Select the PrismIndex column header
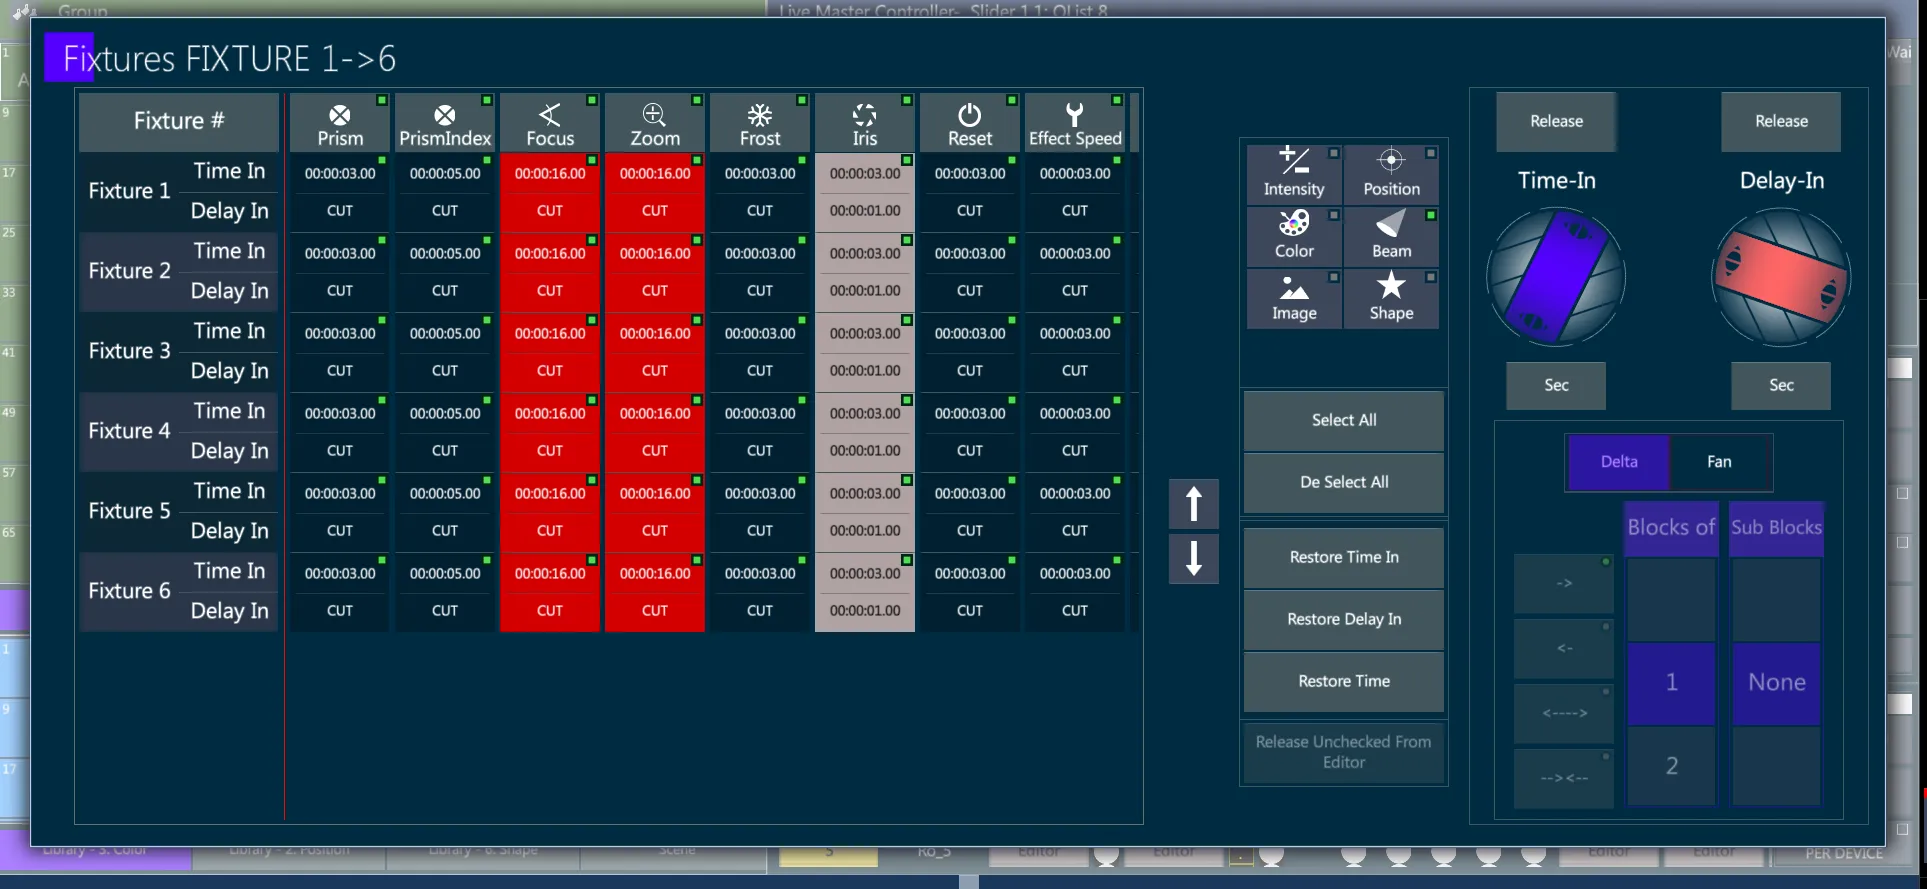This screenshot has height=889, width=1927. [445, 123]
